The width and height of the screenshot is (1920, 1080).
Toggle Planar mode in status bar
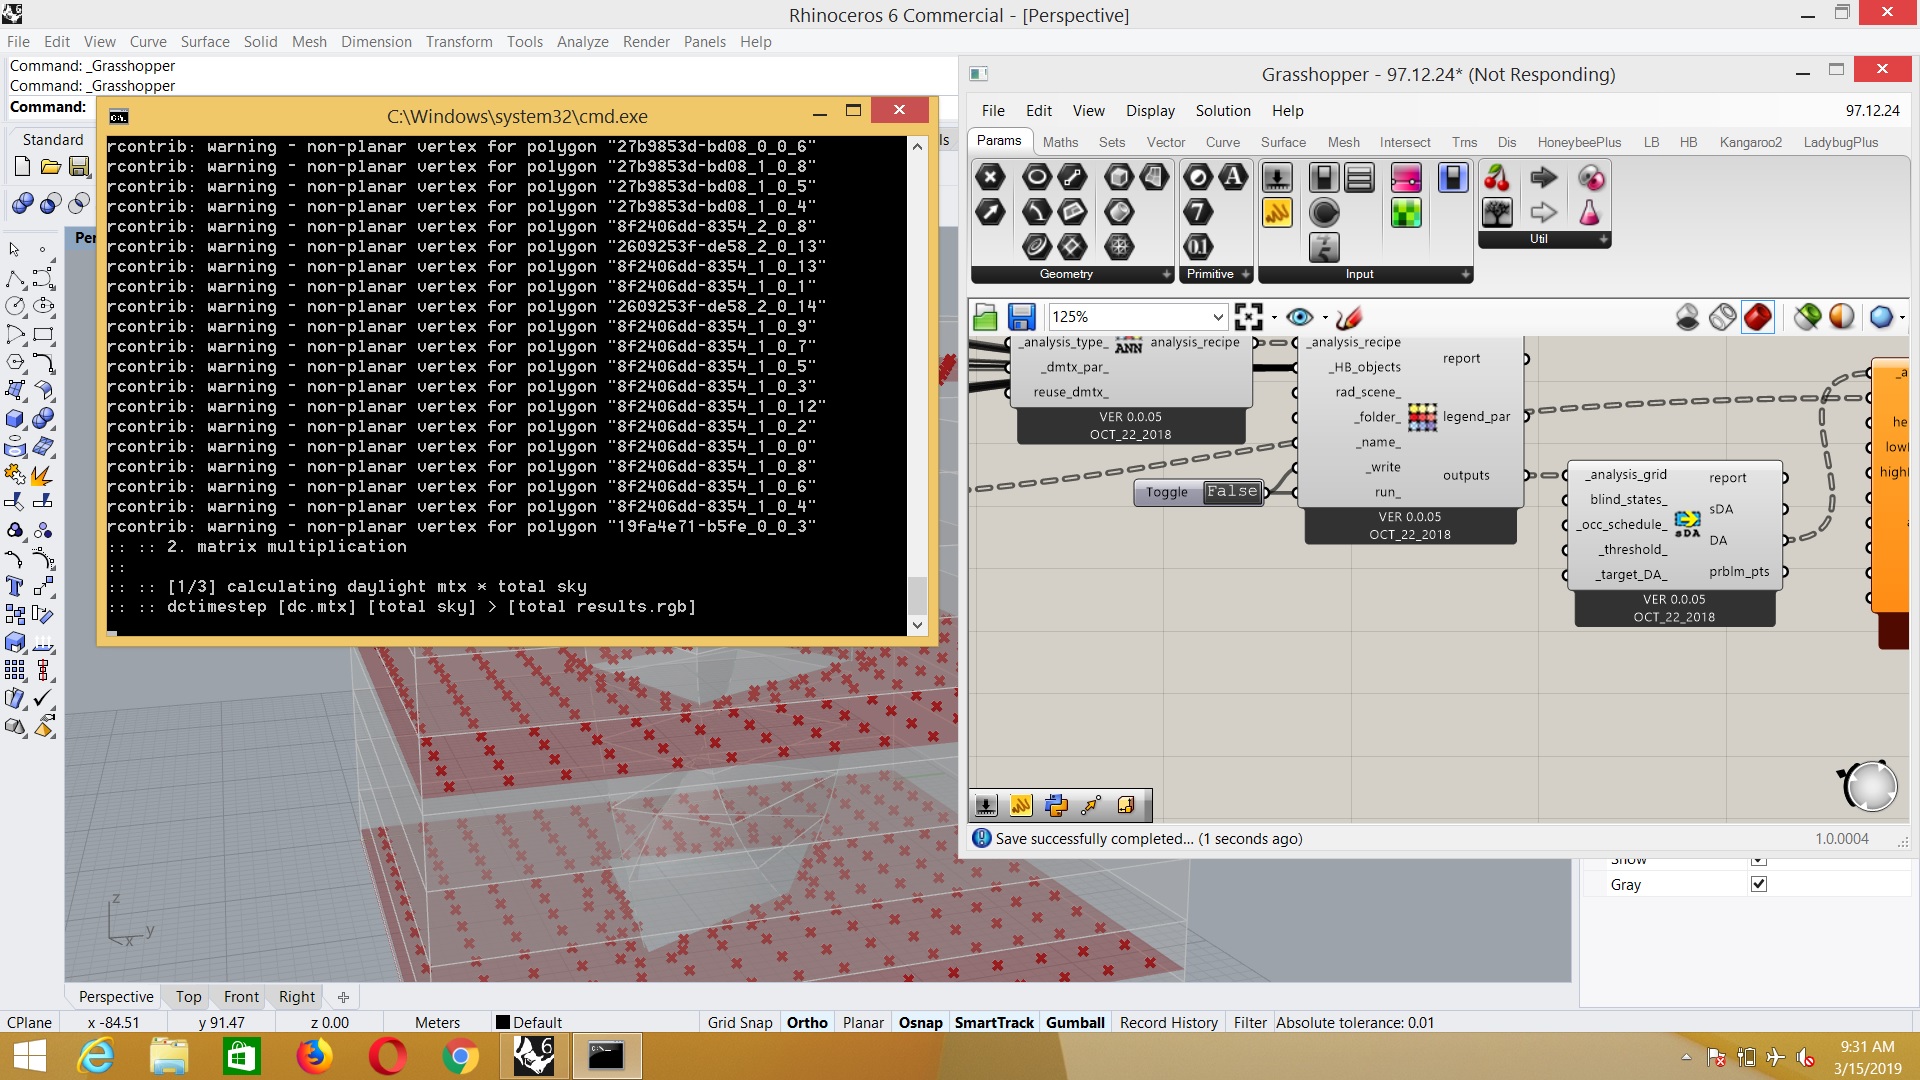tap(863, 1022)
